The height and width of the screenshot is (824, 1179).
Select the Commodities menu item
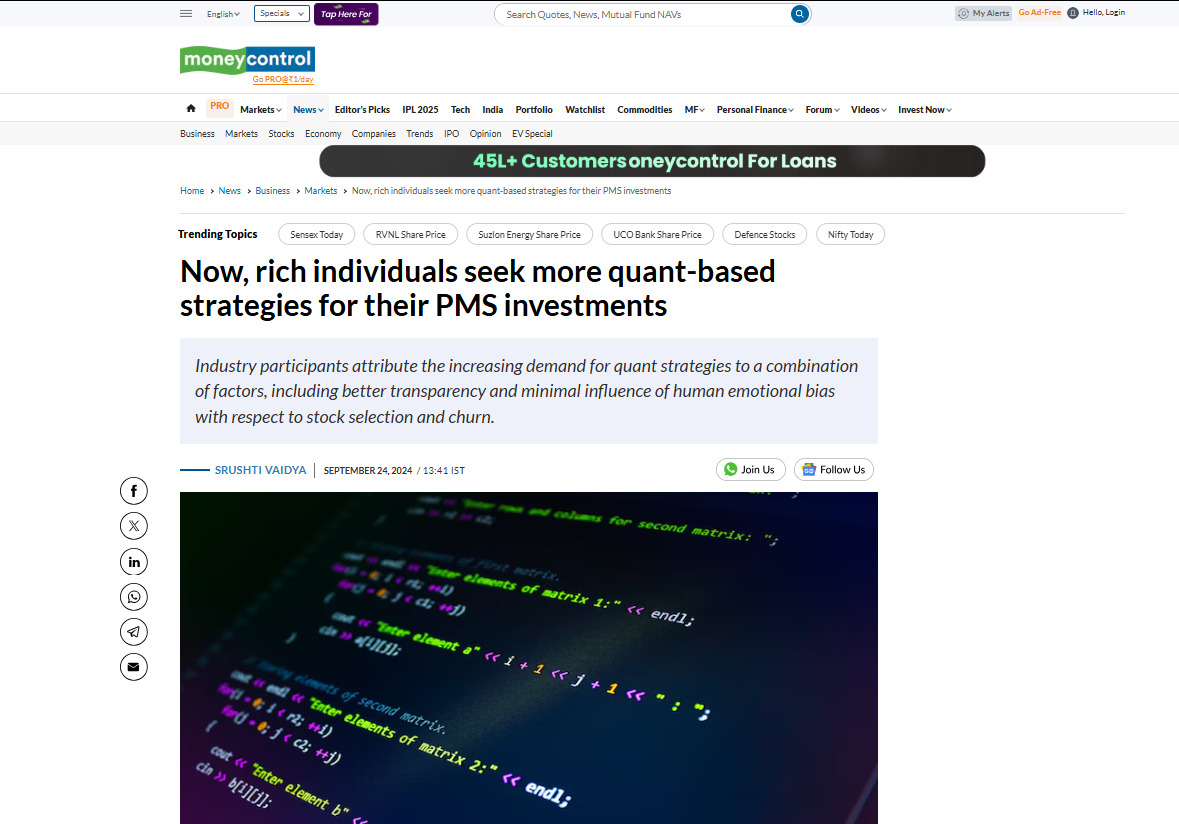click(644, 110)
